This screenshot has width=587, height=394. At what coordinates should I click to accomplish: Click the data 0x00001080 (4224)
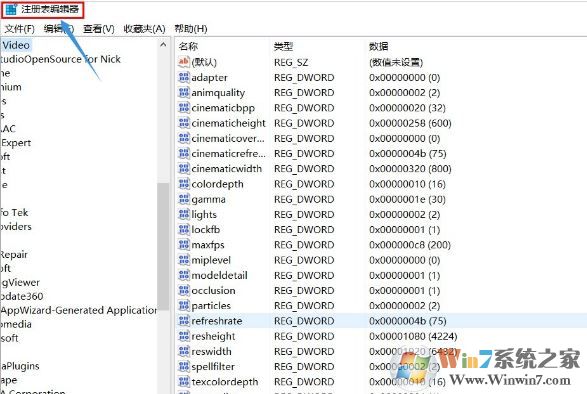413,336
